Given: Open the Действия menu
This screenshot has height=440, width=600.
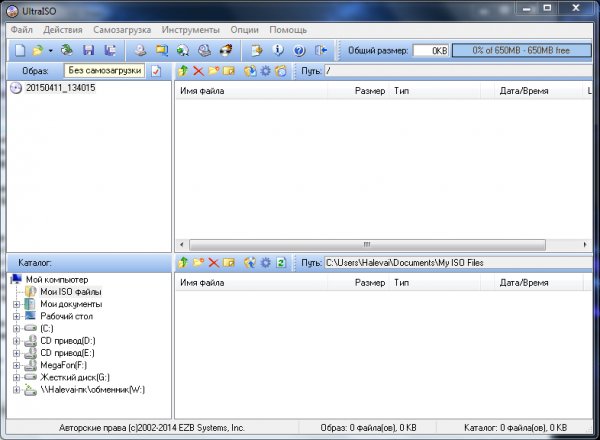Looking at the screenshot, I should click(x=63, y=30).
